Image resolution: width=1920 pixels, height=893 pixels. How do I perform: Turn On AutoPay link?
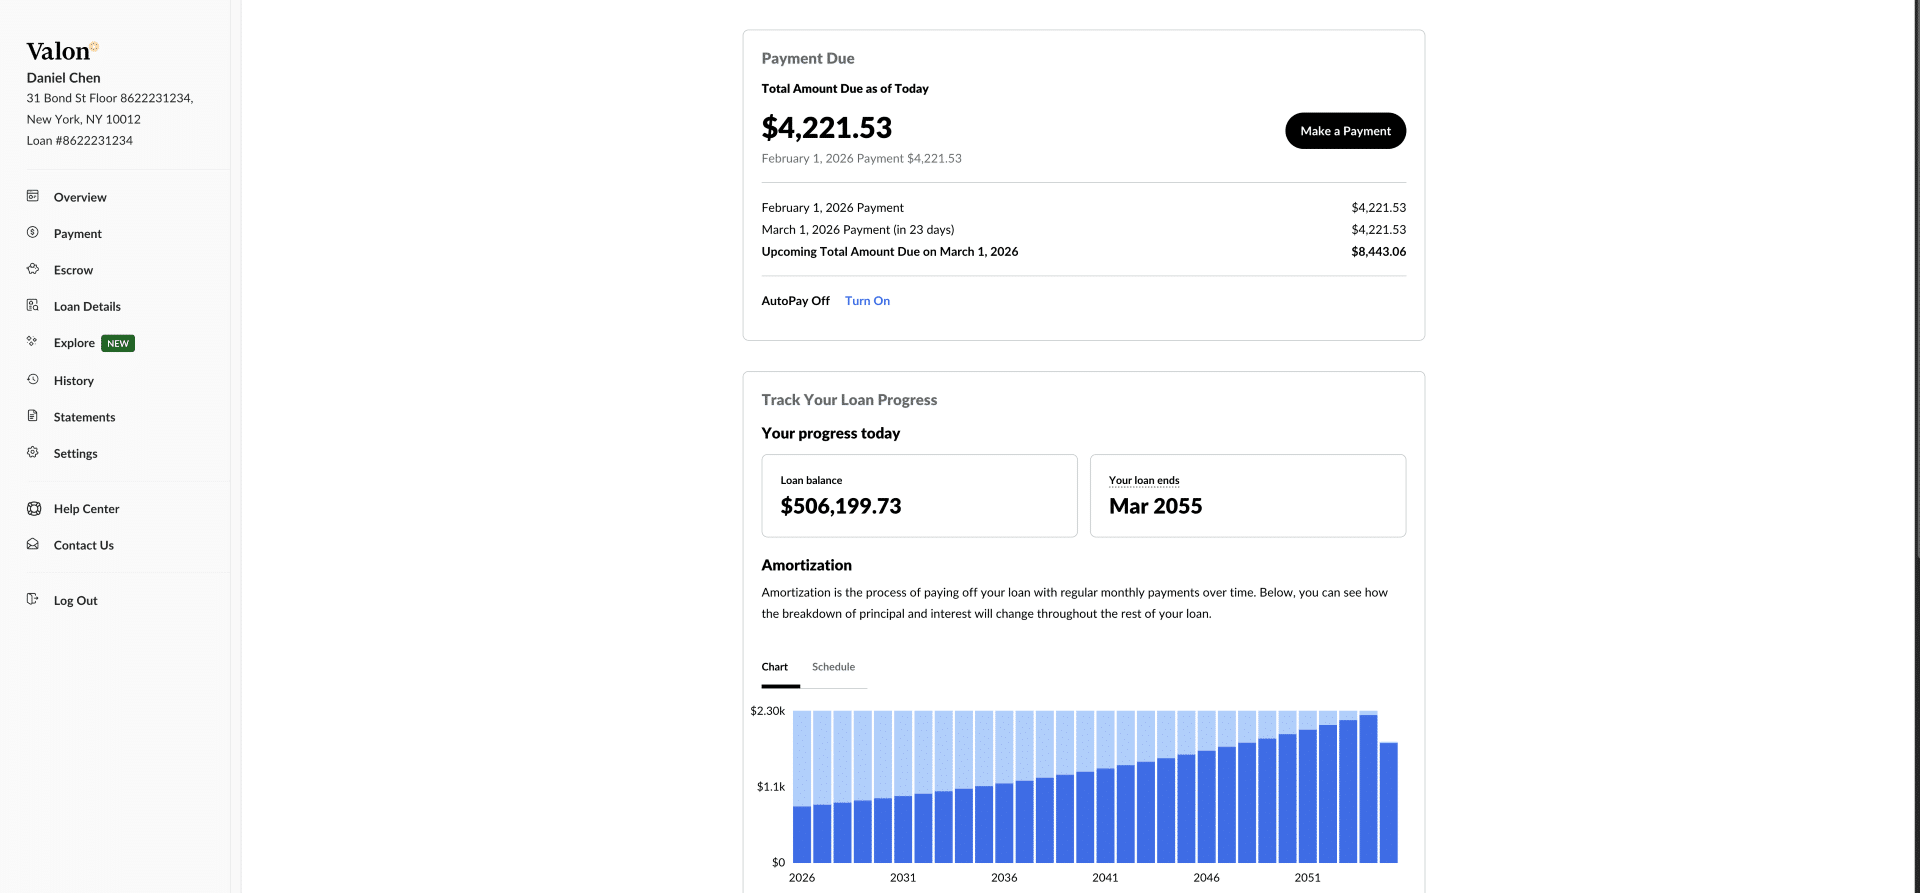867,301
